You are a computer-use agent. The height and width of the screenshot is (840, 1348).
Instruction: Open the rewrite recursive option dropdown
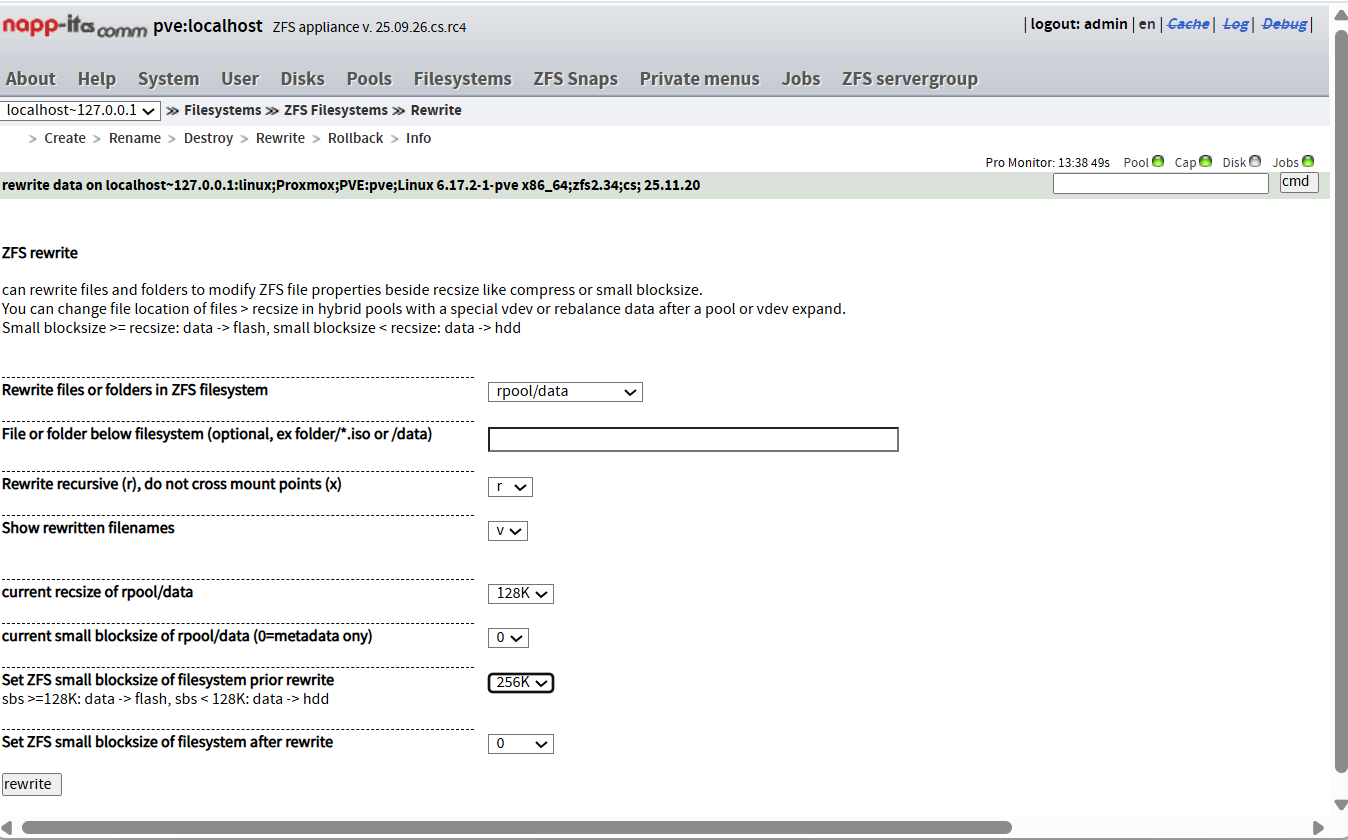coord(510,487)
